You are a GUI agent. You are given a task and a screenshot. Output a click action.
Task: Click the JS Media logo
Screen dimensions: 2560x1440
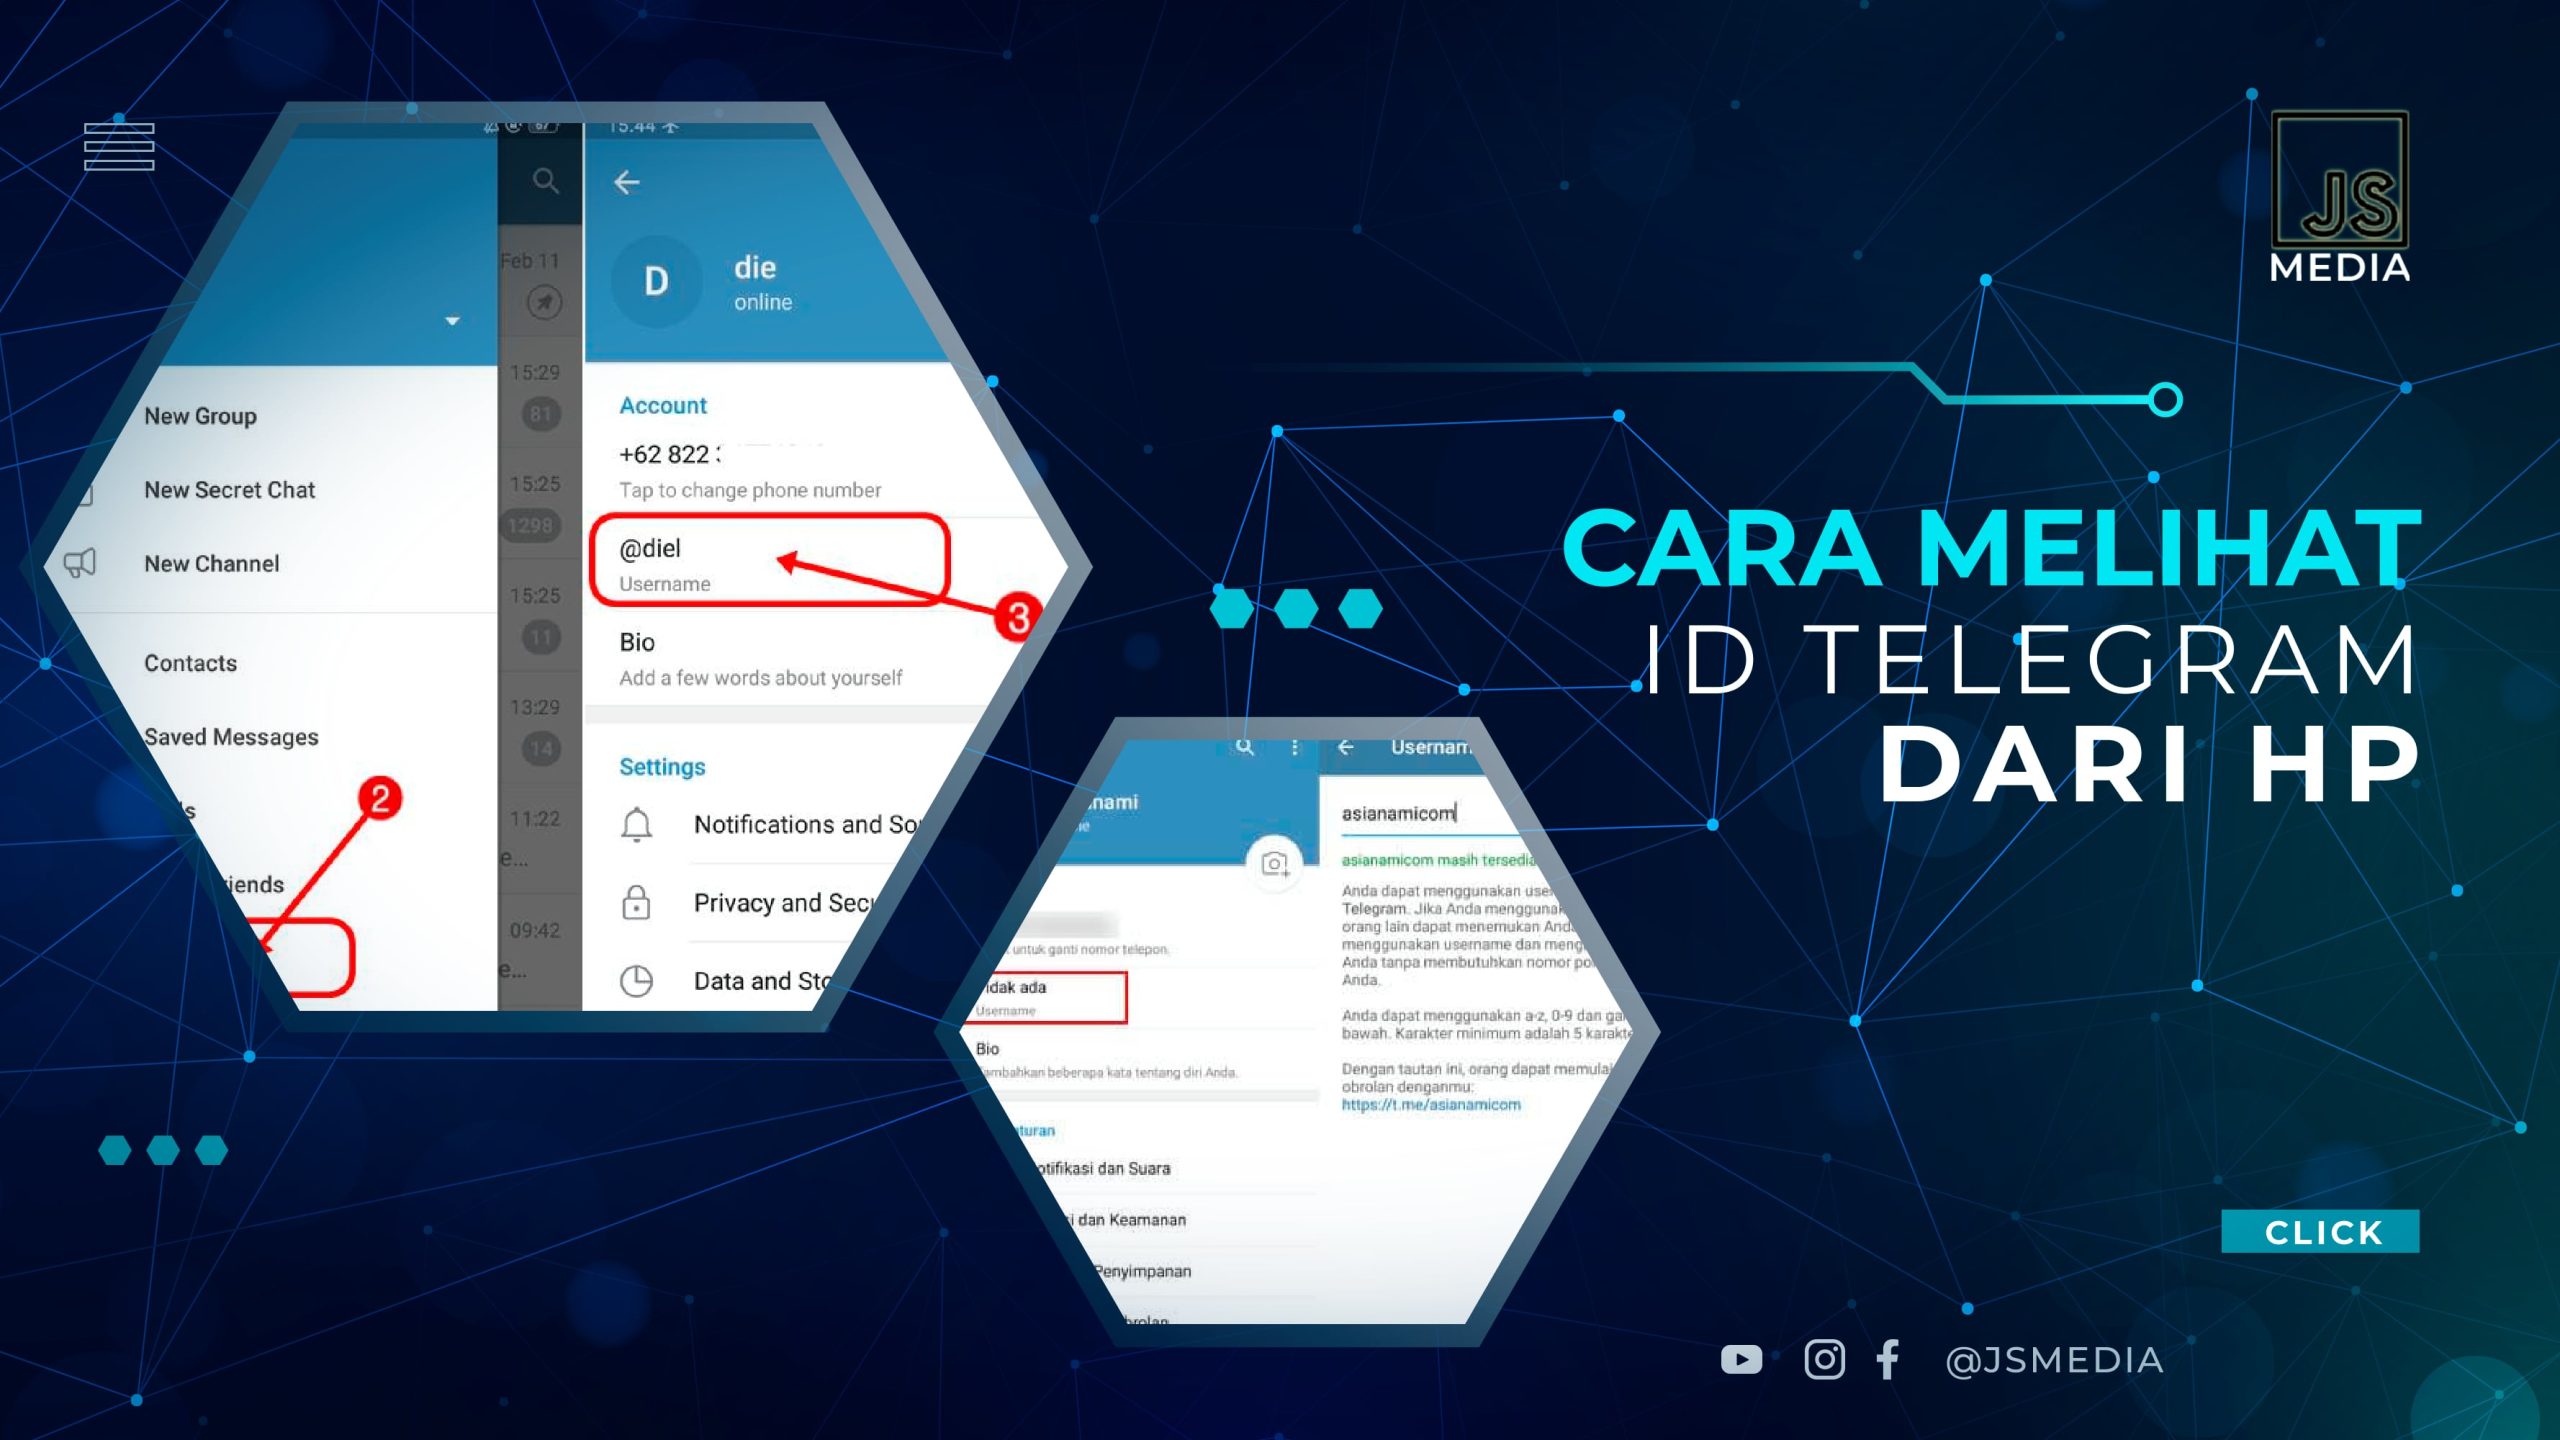pos(2339,197)
